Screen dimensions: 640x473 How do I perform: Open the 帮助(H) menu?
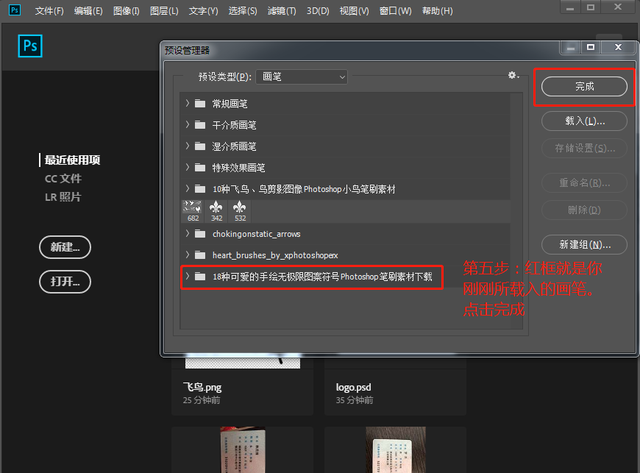[x=438, y=11]
